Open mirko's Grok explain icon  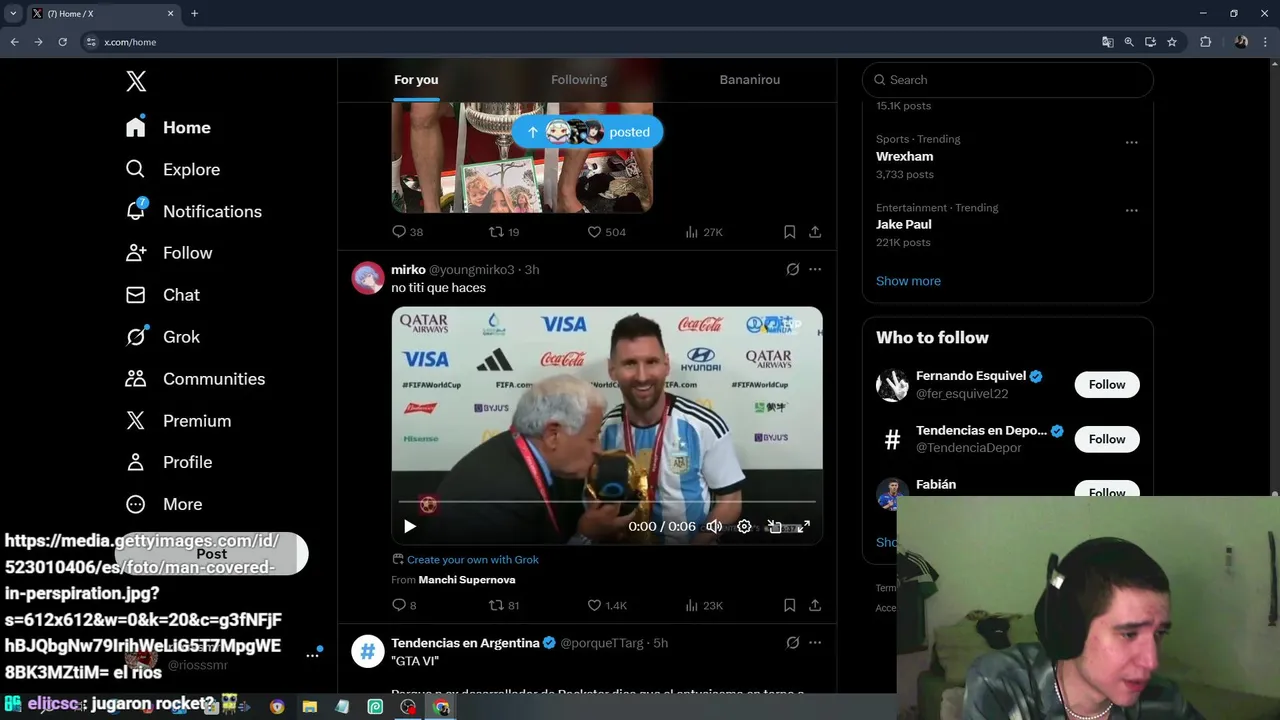[793, 270]
